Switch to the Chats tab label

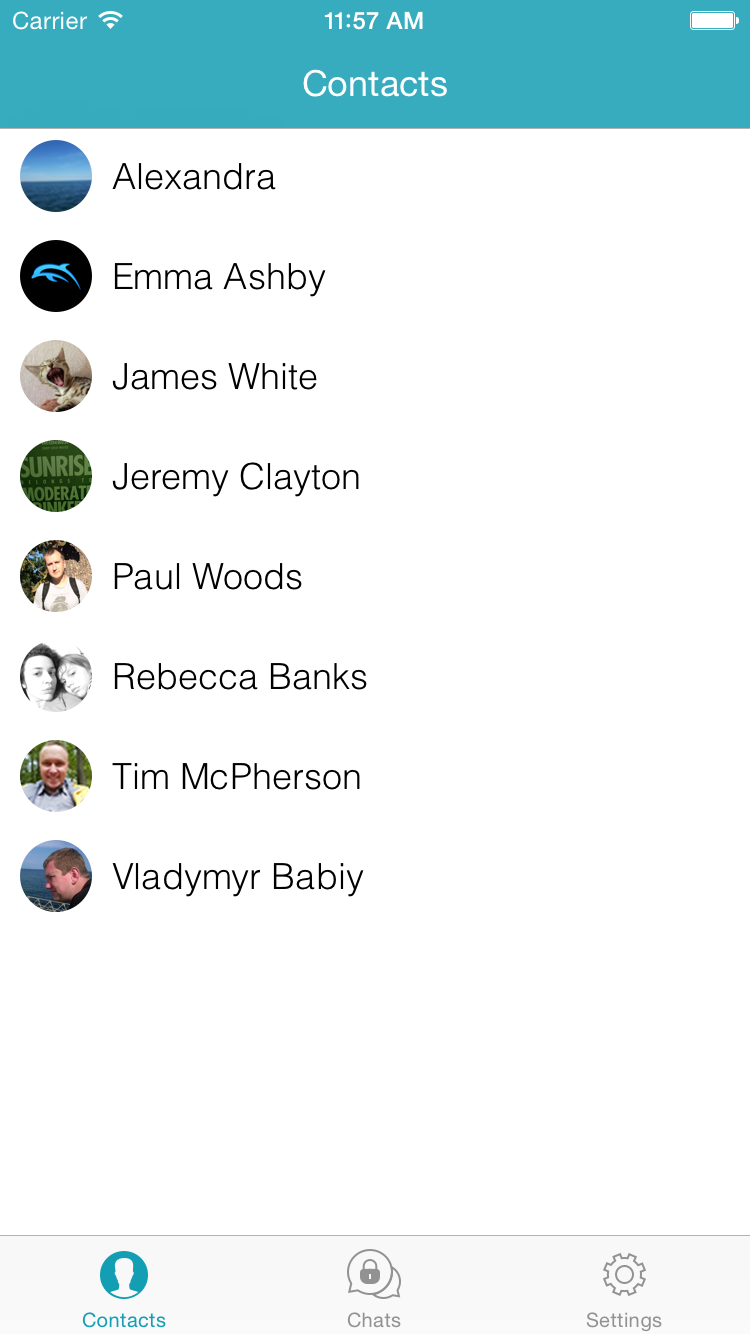[x=374, y=1320]
